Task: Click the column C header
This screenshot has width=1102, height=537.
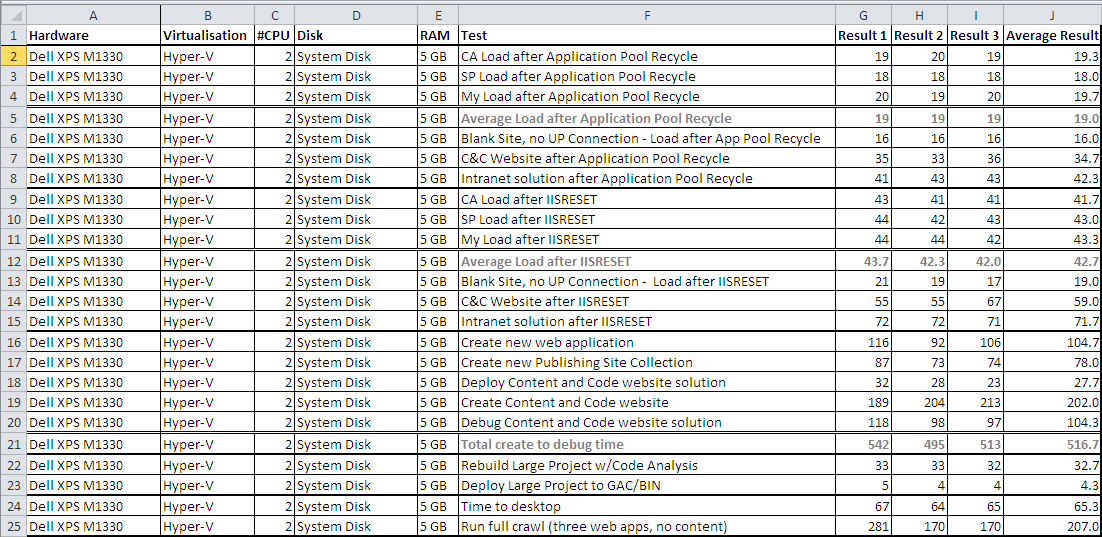Action: coord(274,14)
